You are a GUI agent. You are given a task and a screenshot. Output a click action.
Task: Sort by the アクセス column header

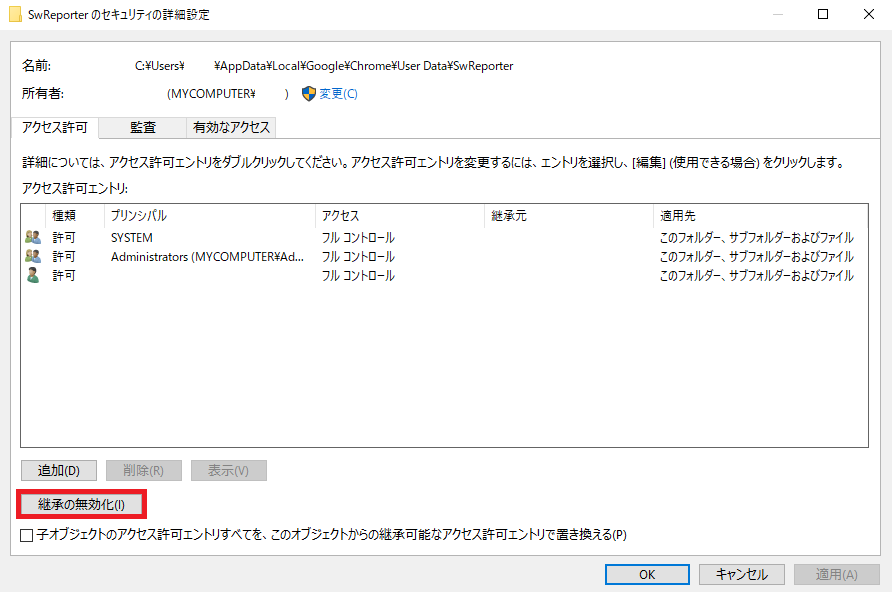399,216
